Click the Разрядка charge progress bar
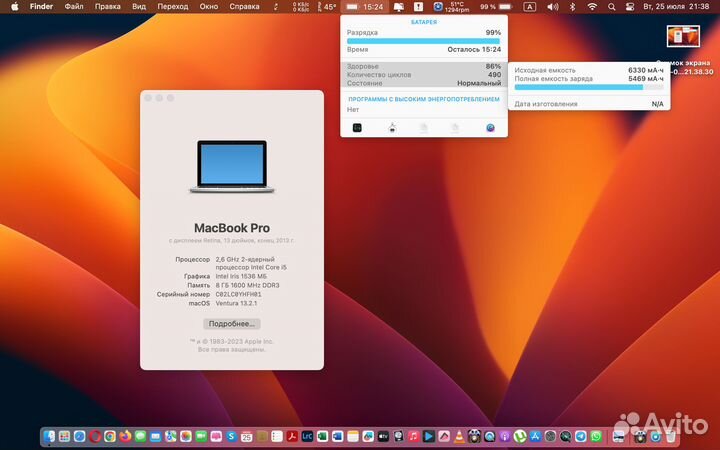 point(423,41)
